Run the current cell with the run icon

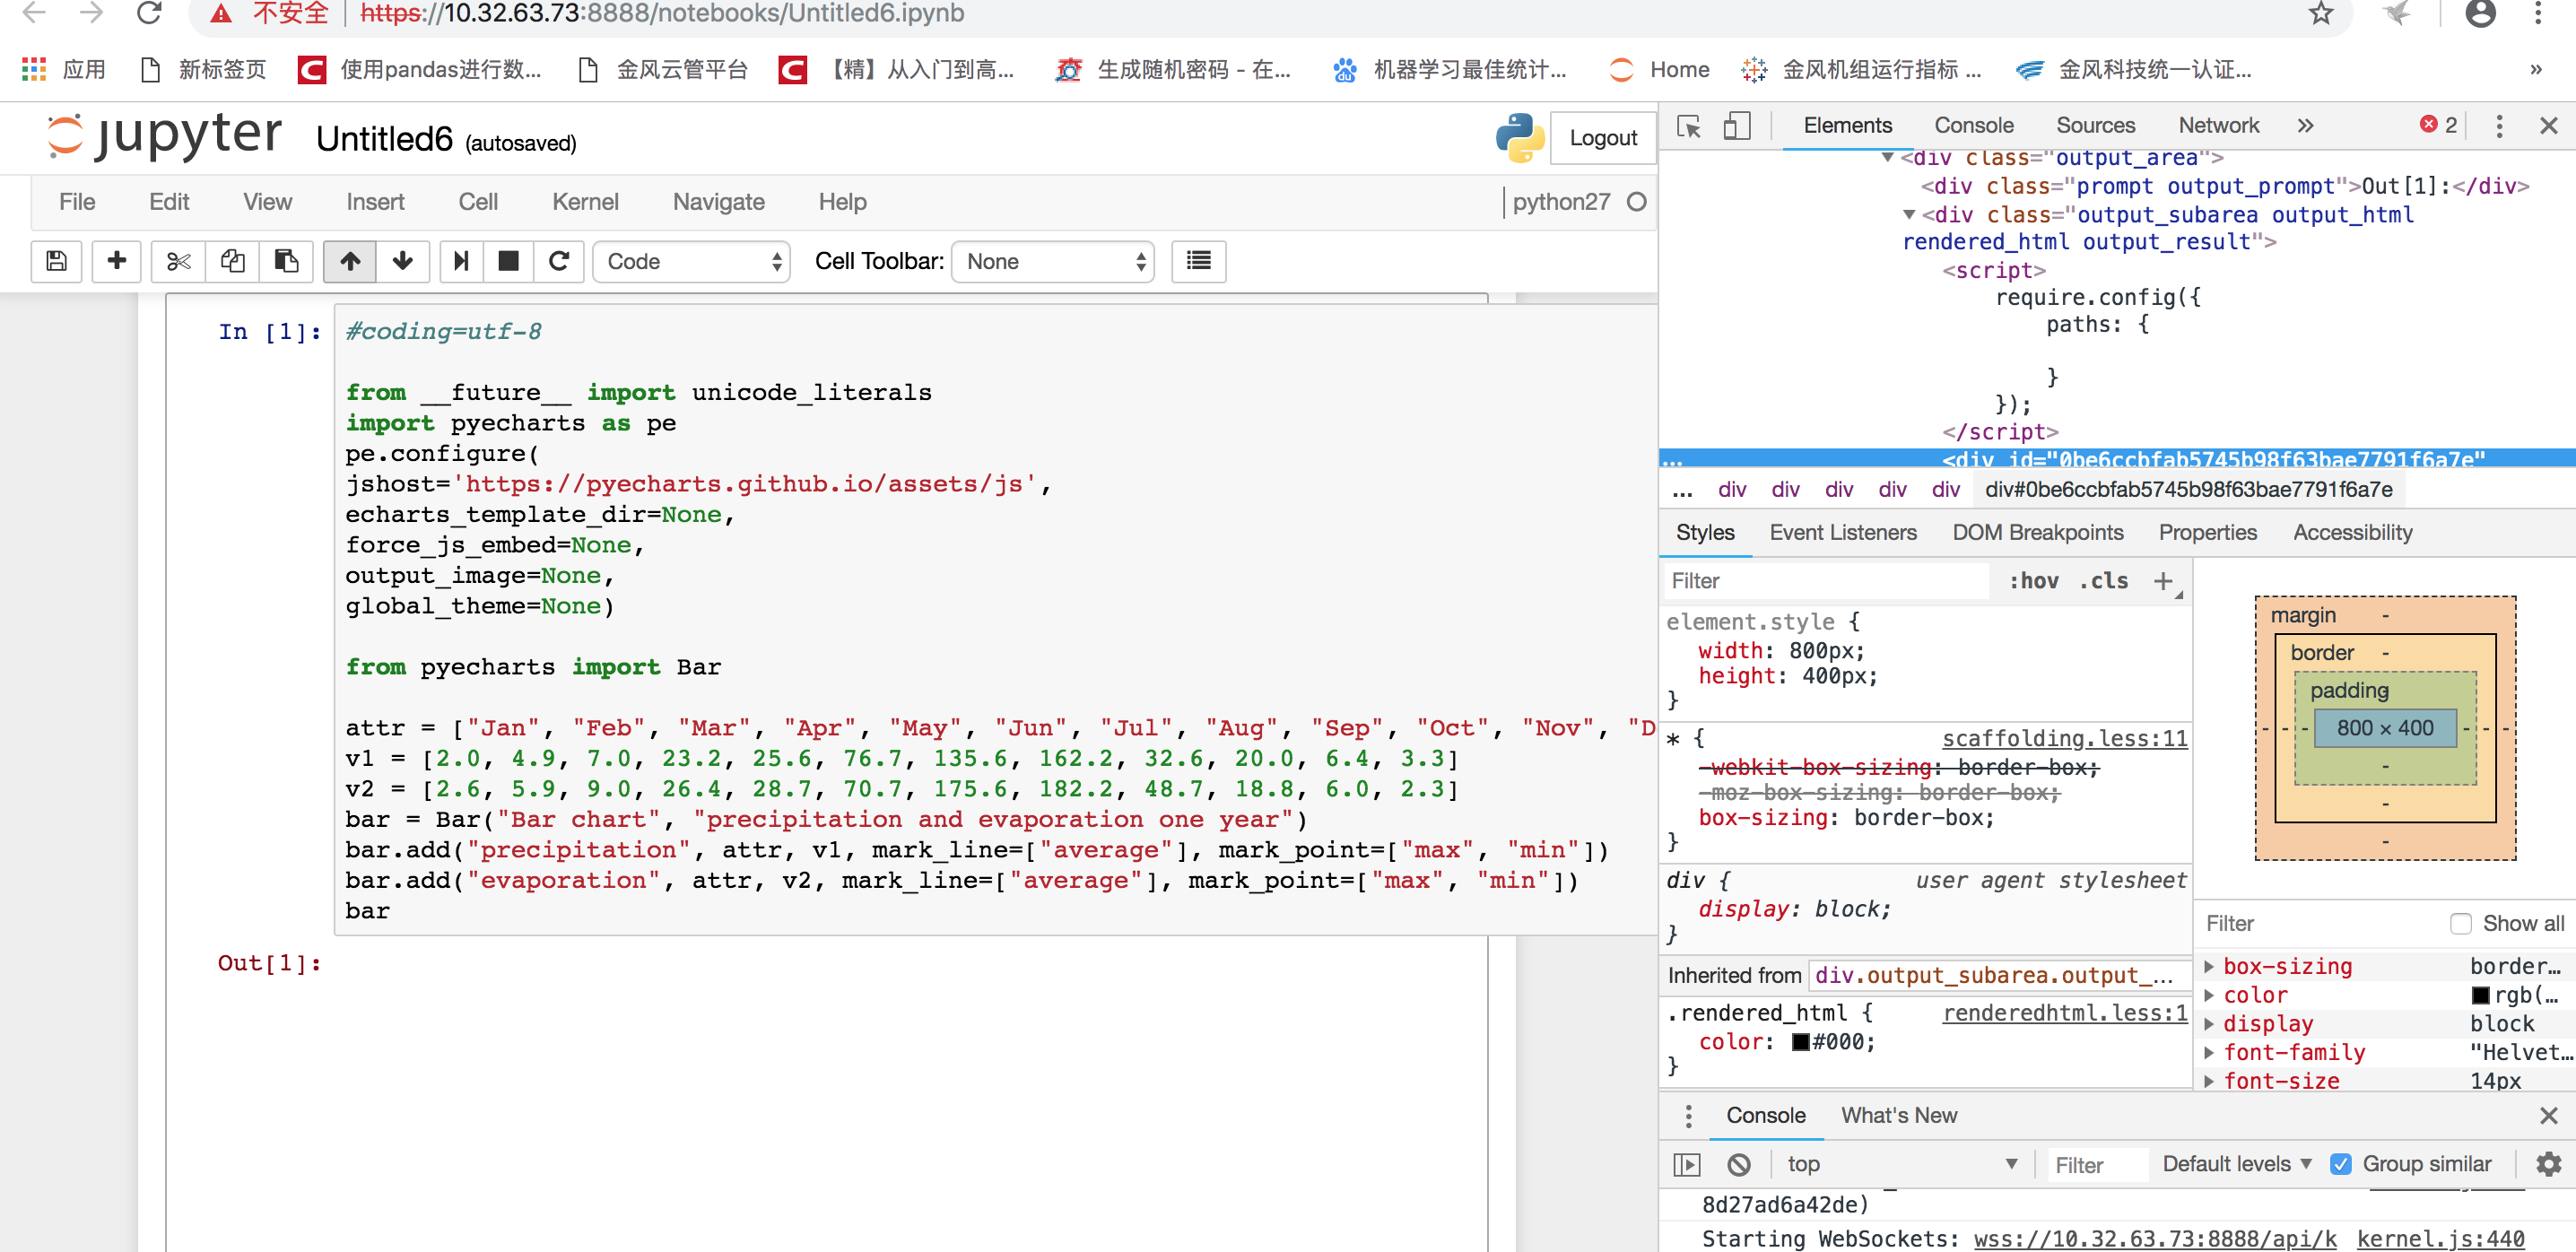click(x=461, y=261)
